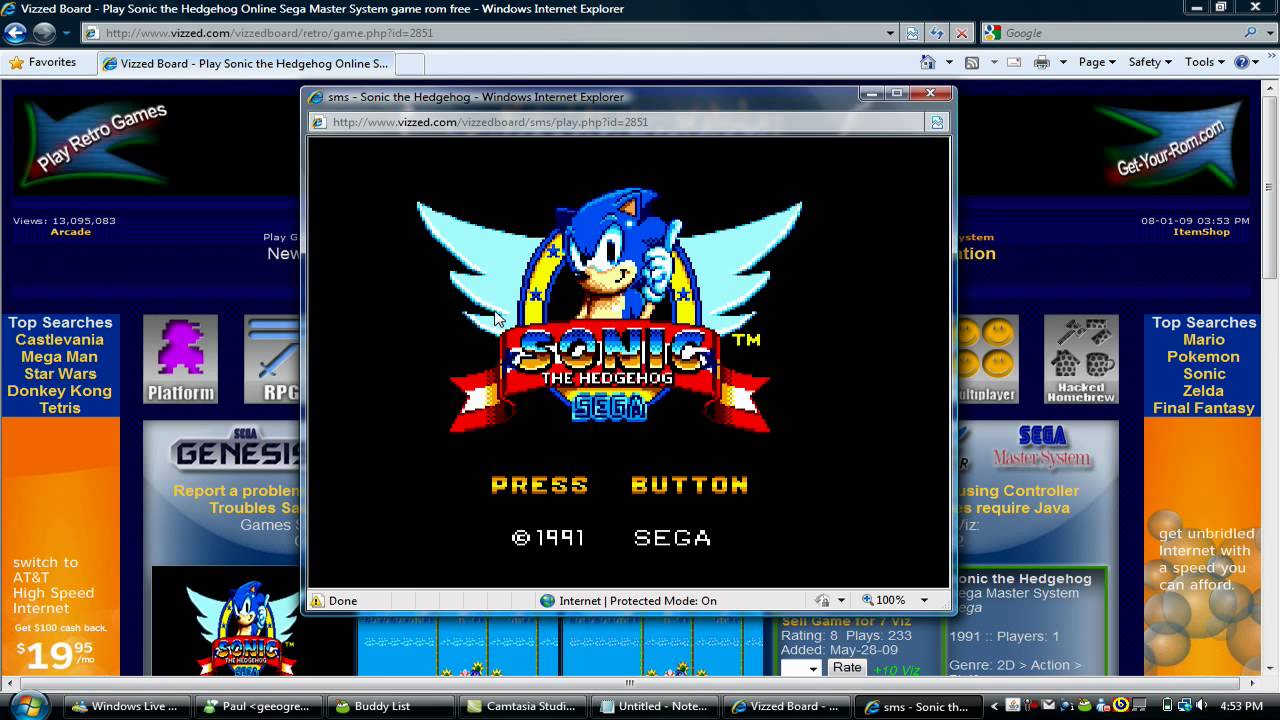The width and height of the screenshot is (1280, 720).
Task: Click the volume speaker tray icon
Action: (1202, 706)
